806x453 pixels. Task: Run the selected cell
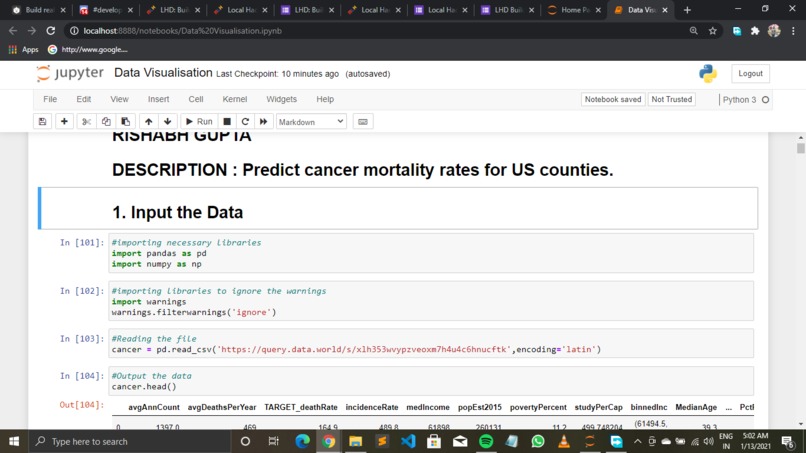[199, 122]
